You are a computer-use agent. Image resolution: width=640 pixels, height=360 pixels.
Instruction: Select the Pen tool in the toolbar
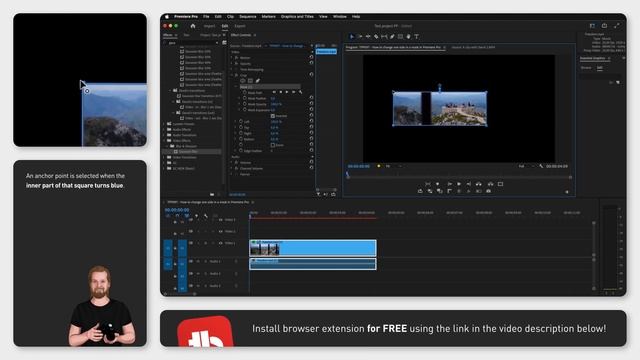[392, 36]
